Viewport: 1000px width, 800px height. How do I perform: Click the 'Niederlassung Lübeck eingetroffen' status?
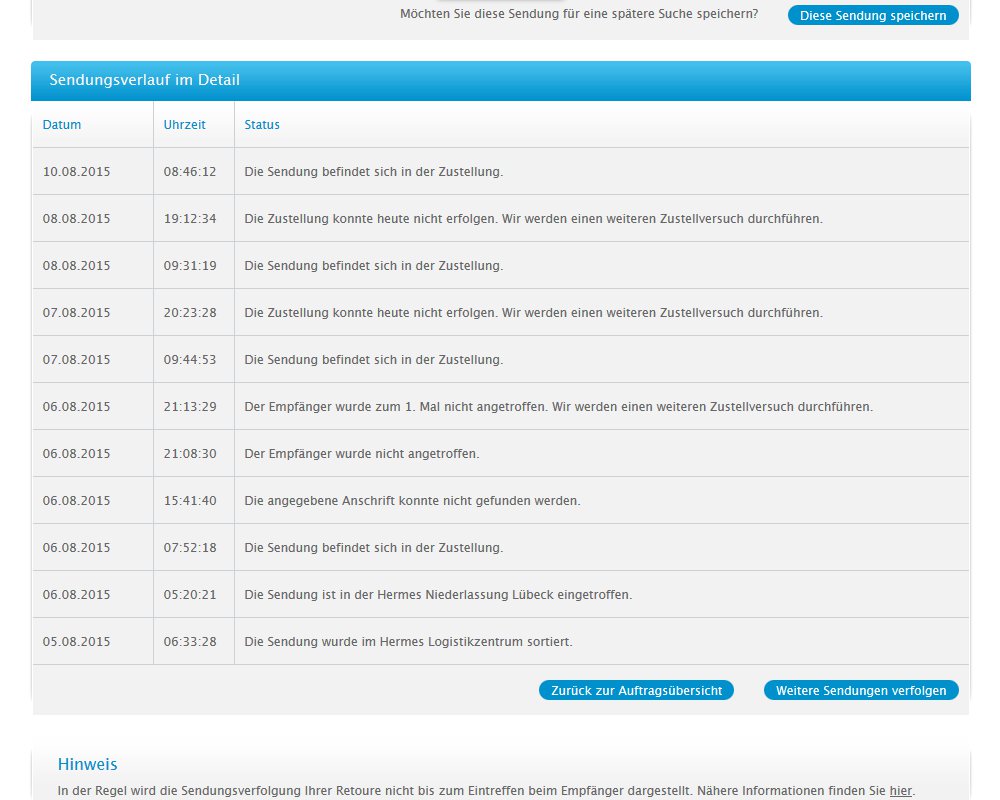pyautogui.click(x=438, y=595)
